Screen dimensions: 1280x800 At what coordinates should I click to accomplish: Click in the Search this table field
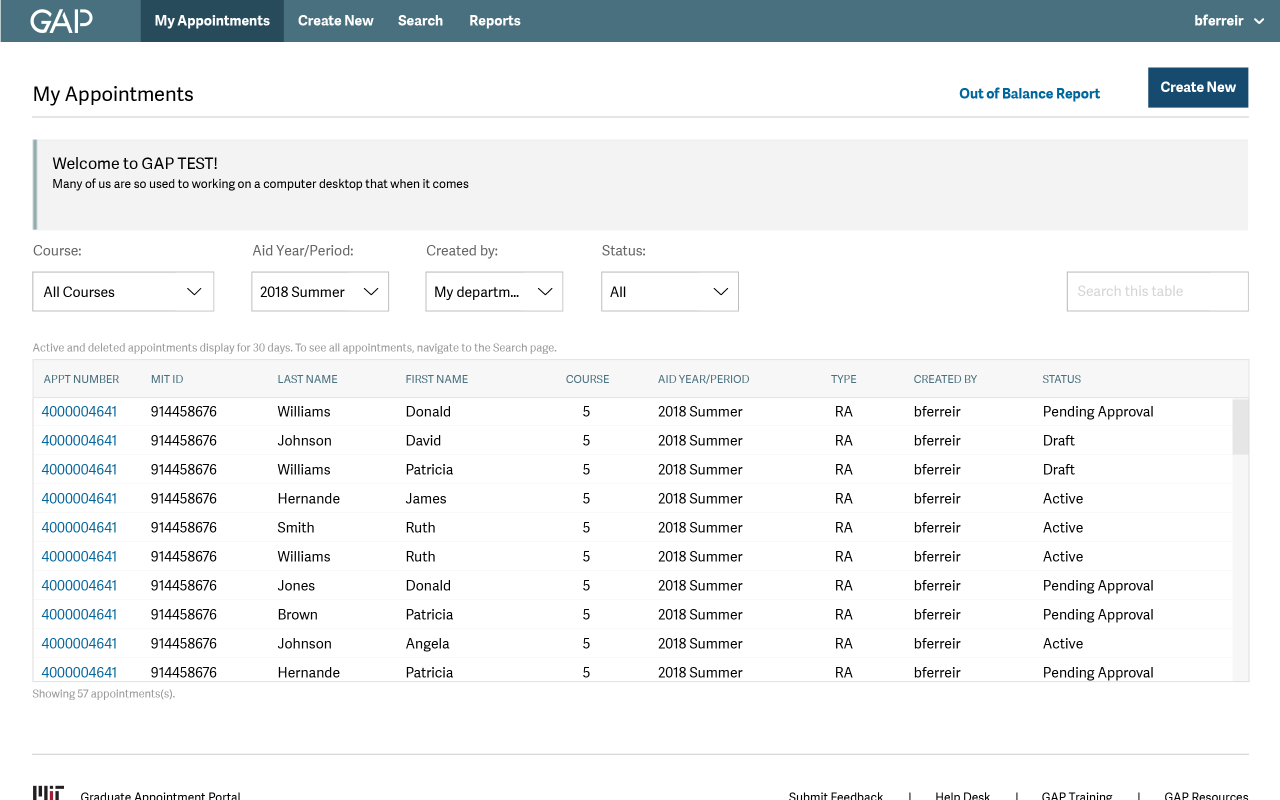1157,292
